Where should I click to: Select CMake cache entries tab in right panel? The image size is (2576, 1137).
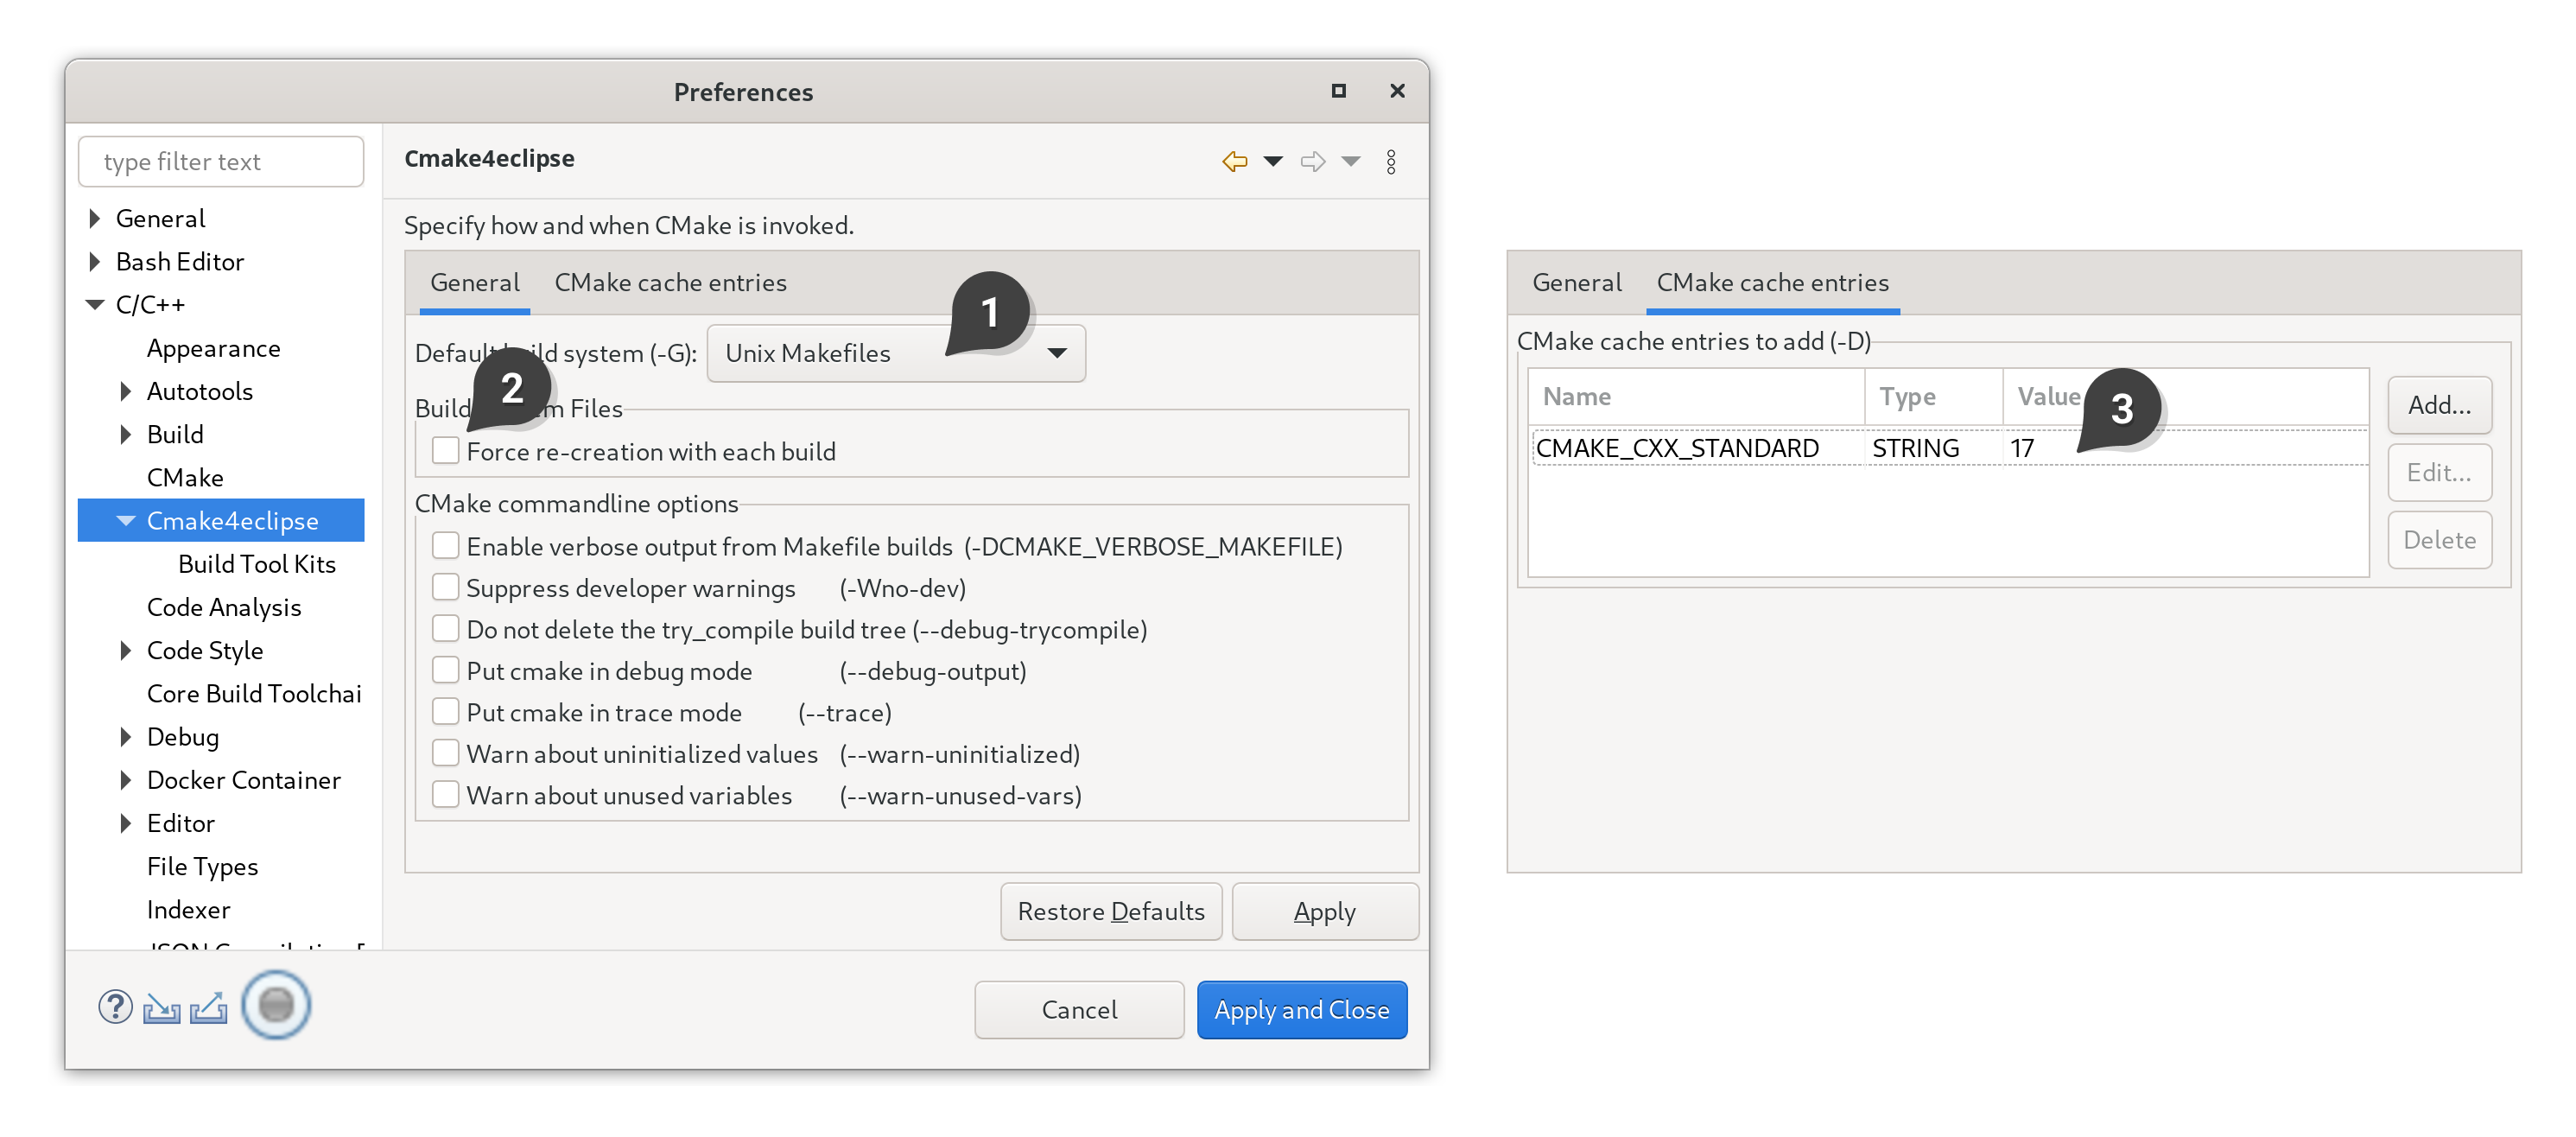[x=1772, y=283]
